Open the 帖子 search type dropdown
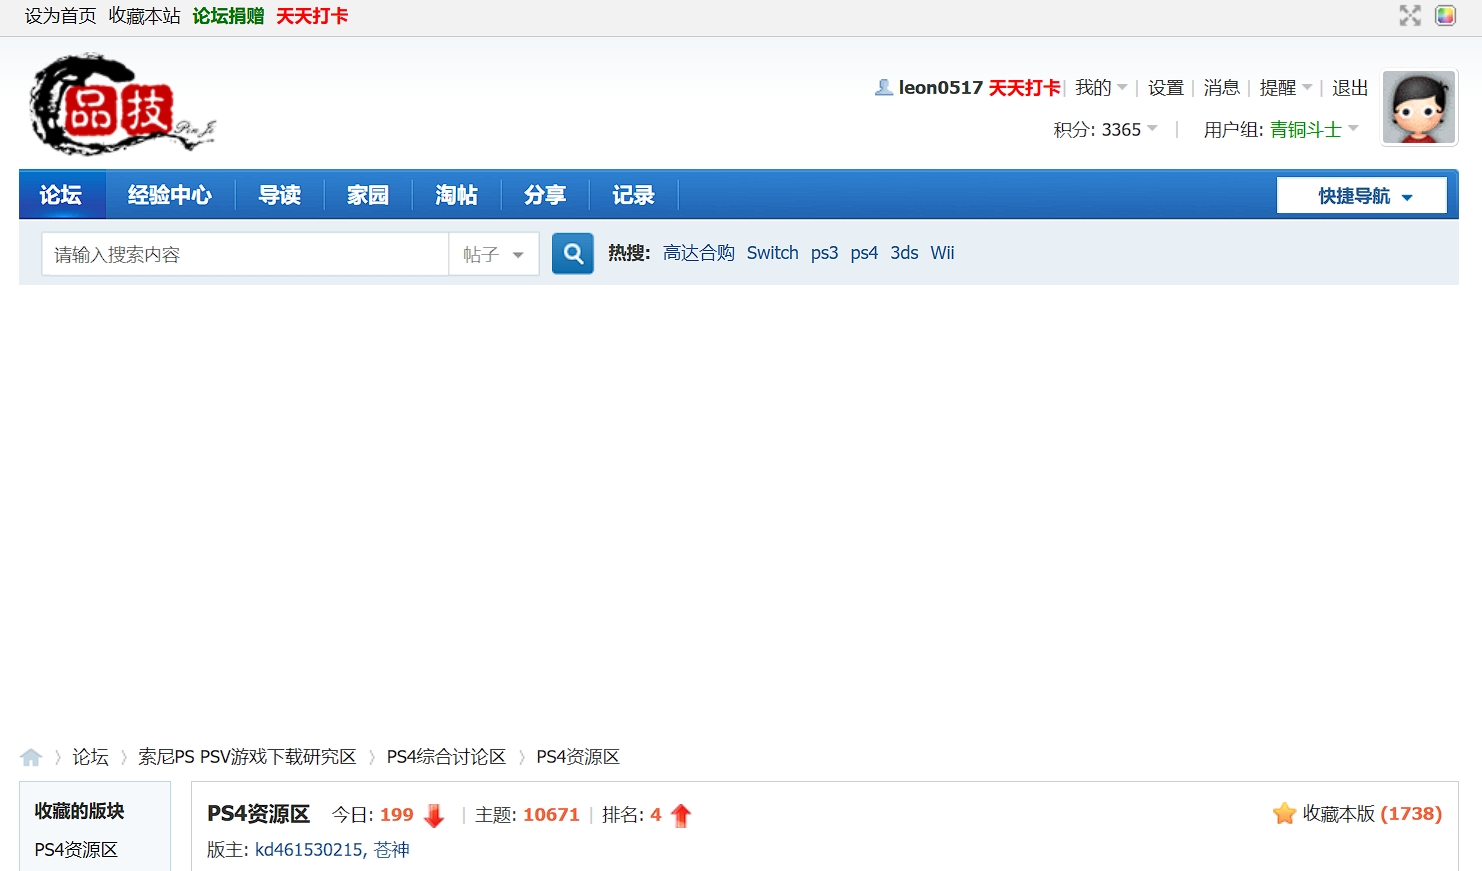The width and height of the screenshot is (1482, 871). pos(494,255)
